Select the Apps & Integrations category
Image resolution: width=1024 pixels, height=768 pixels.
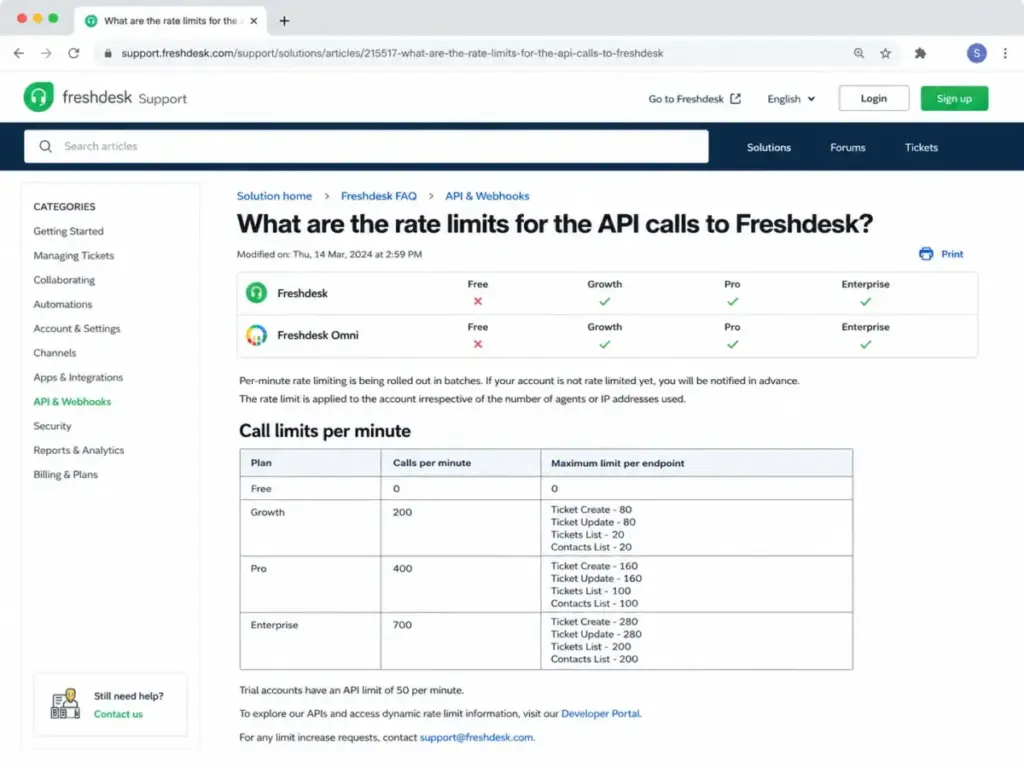coord(78,377)
